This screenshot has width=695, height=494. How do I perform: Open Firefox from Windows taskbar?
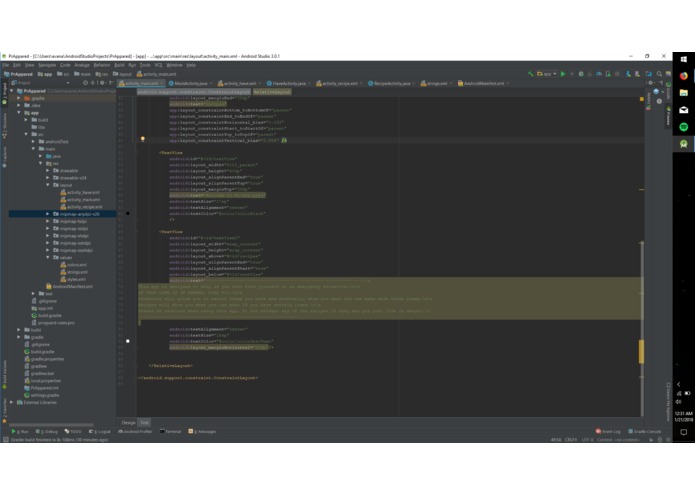point(683,76)
